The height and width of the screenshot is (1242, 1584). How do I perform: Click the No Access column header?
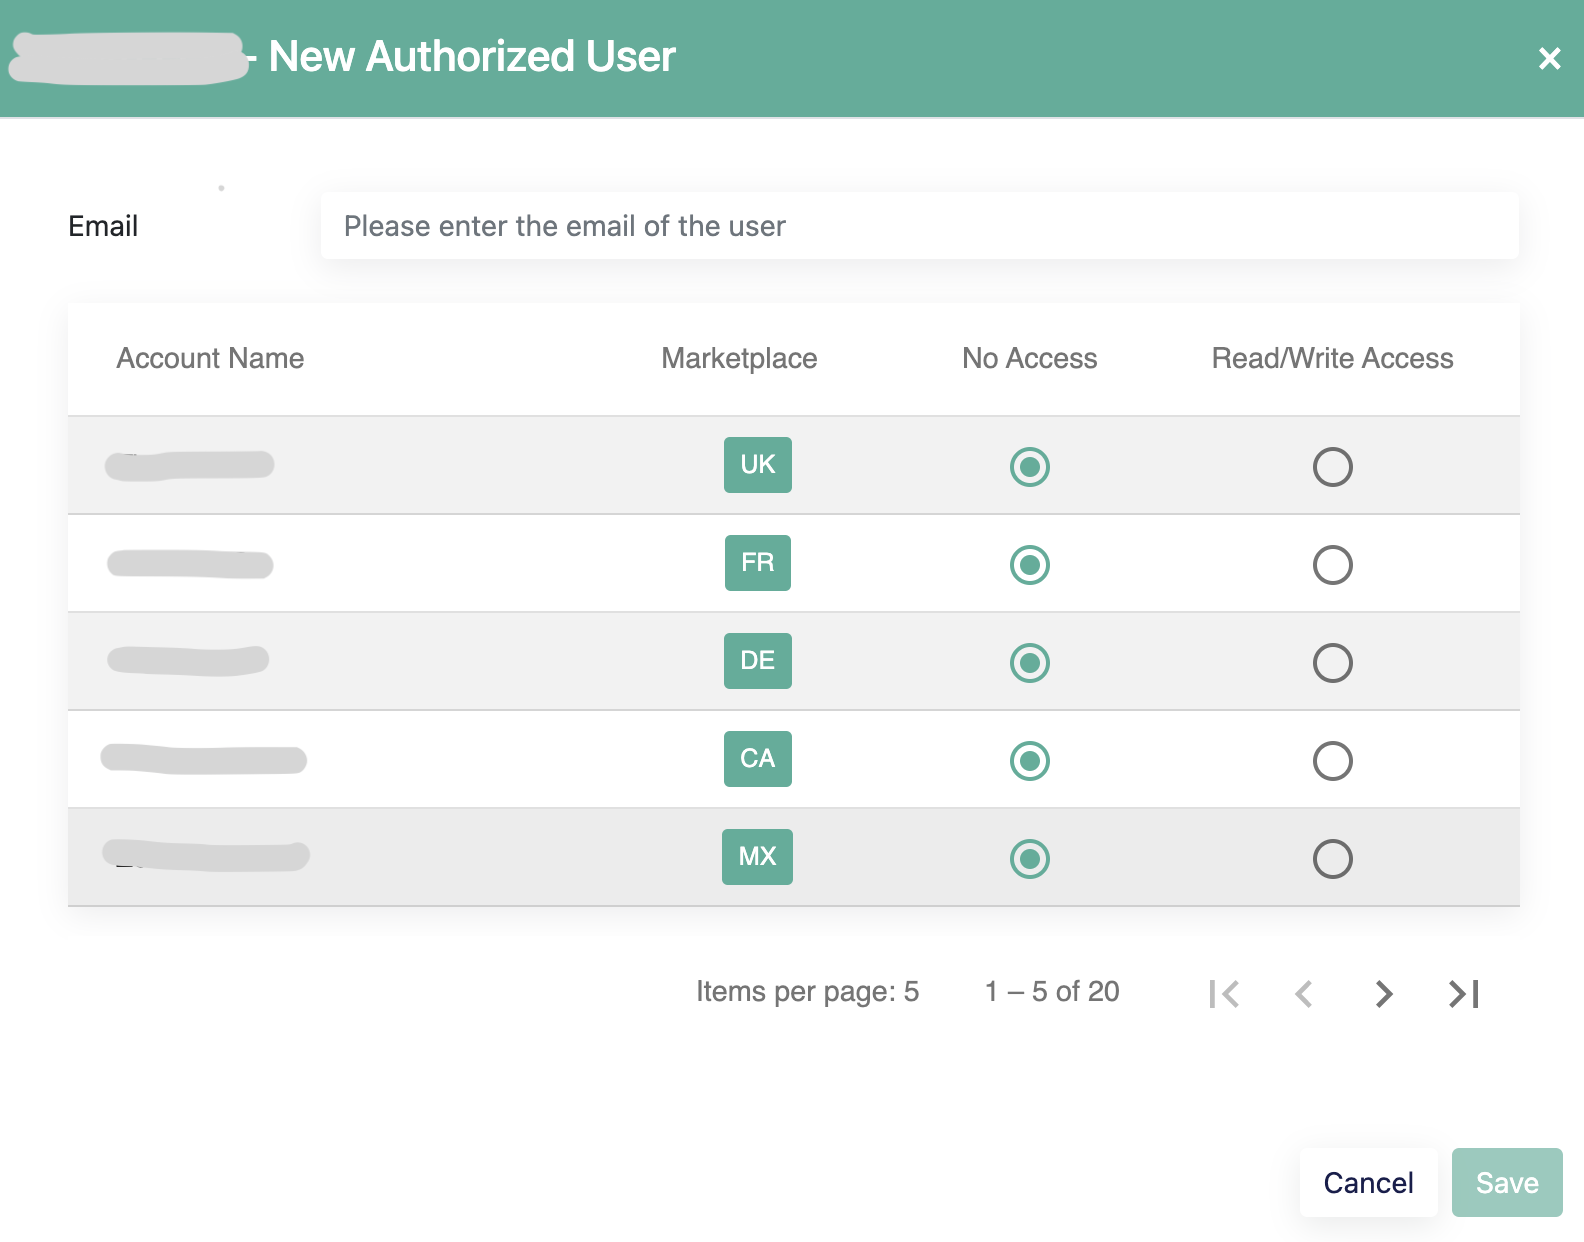(x=1029, y=358)
